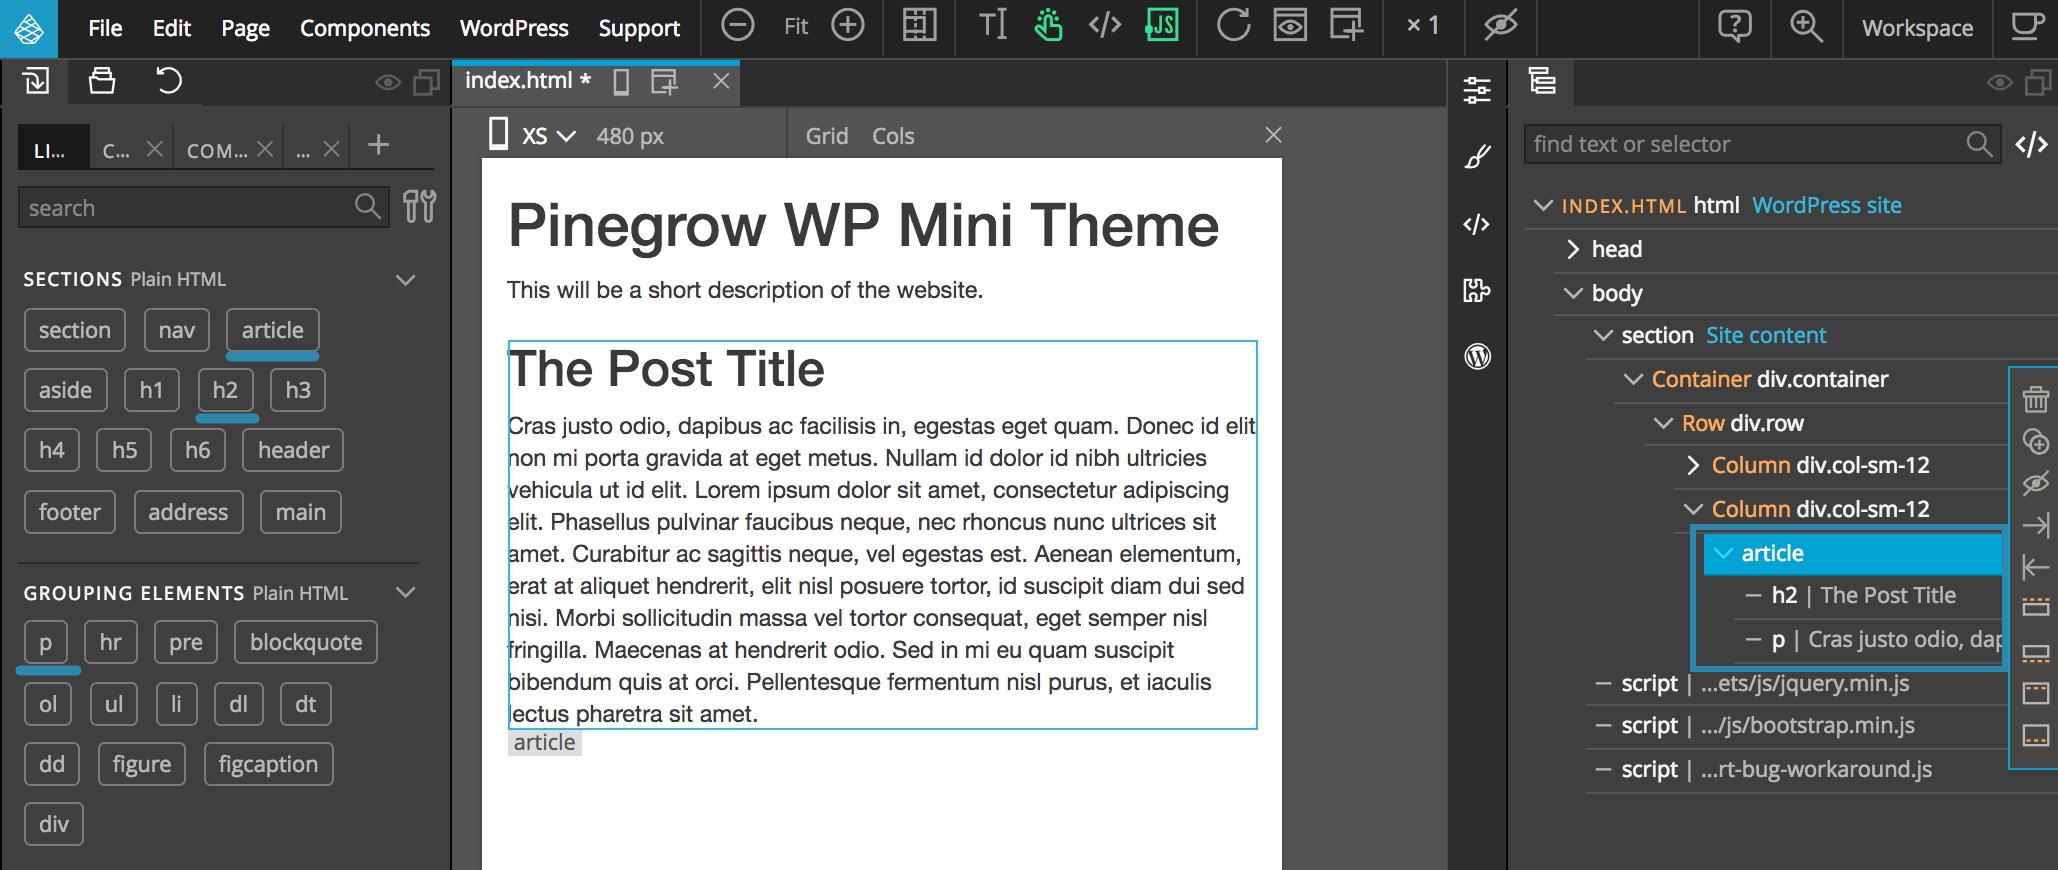Image resolution: width=2058 pixels, height=870 pixels.
Task: Open library settings tools icon
Action: coord(419,207)
